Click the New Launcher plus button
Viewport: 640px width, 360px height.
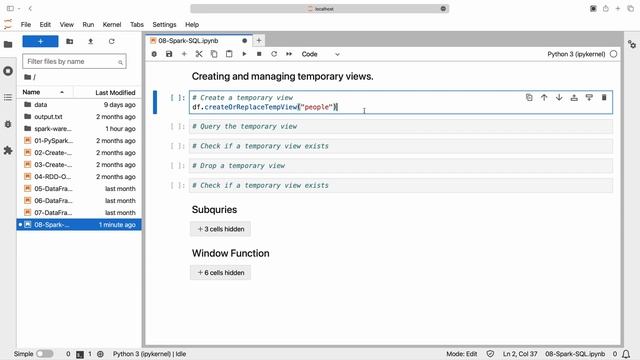(x=40, y=41)
